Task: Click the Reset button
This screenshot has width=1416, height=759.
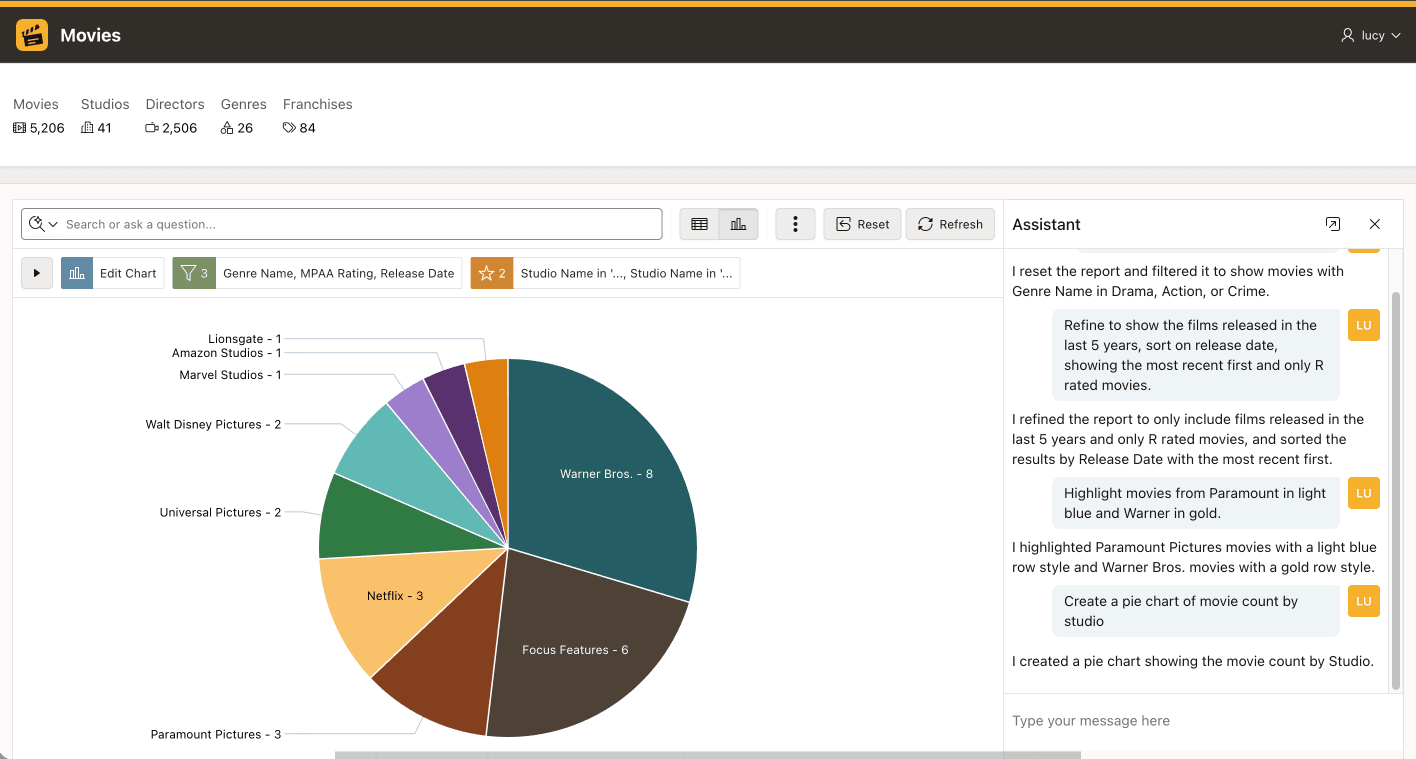Action: click(x=862, y=224)
